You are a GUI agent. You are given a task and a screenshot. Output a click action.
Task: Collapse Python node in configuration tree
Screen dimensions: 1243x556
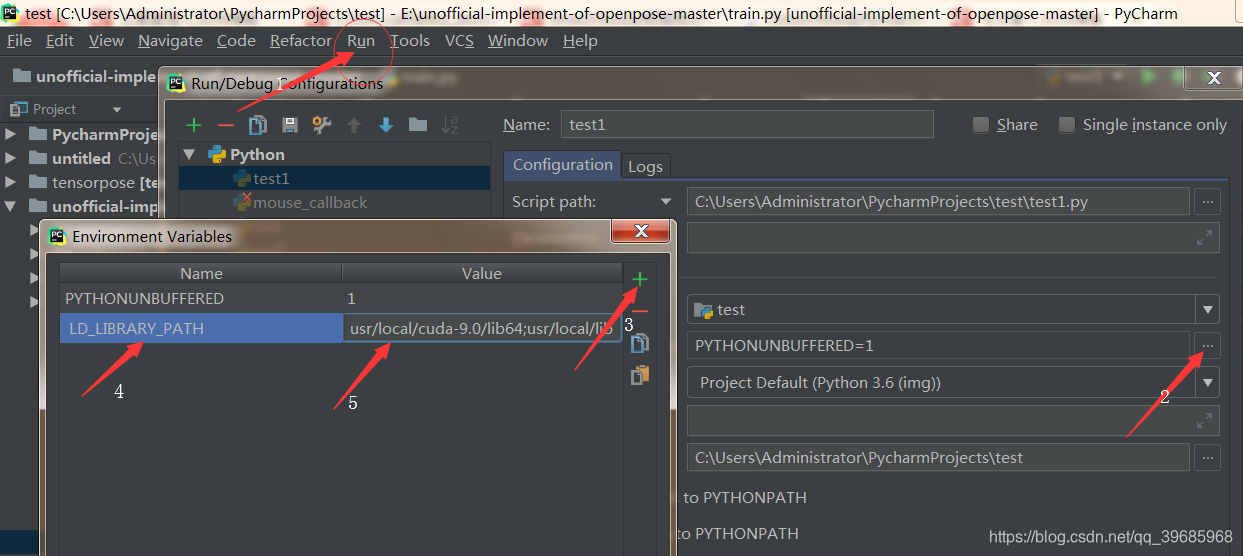point(190,155)
